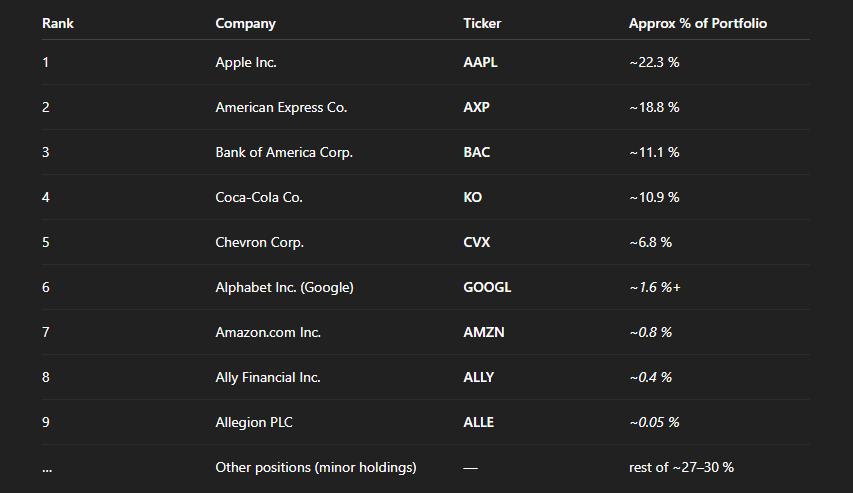Select the Coca-Cola Co. cell
Image resolution: width=853 pixels, height=493 pixels.
pyautogui.click(x=259, y=197)
